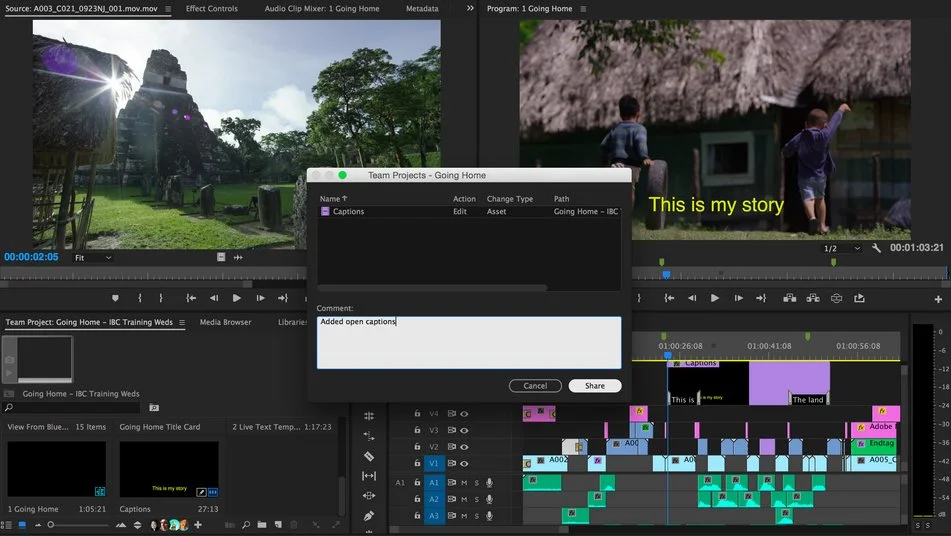Cancel the Team Projects dialog
Viewport: 951px width, 536px height.
535,386
